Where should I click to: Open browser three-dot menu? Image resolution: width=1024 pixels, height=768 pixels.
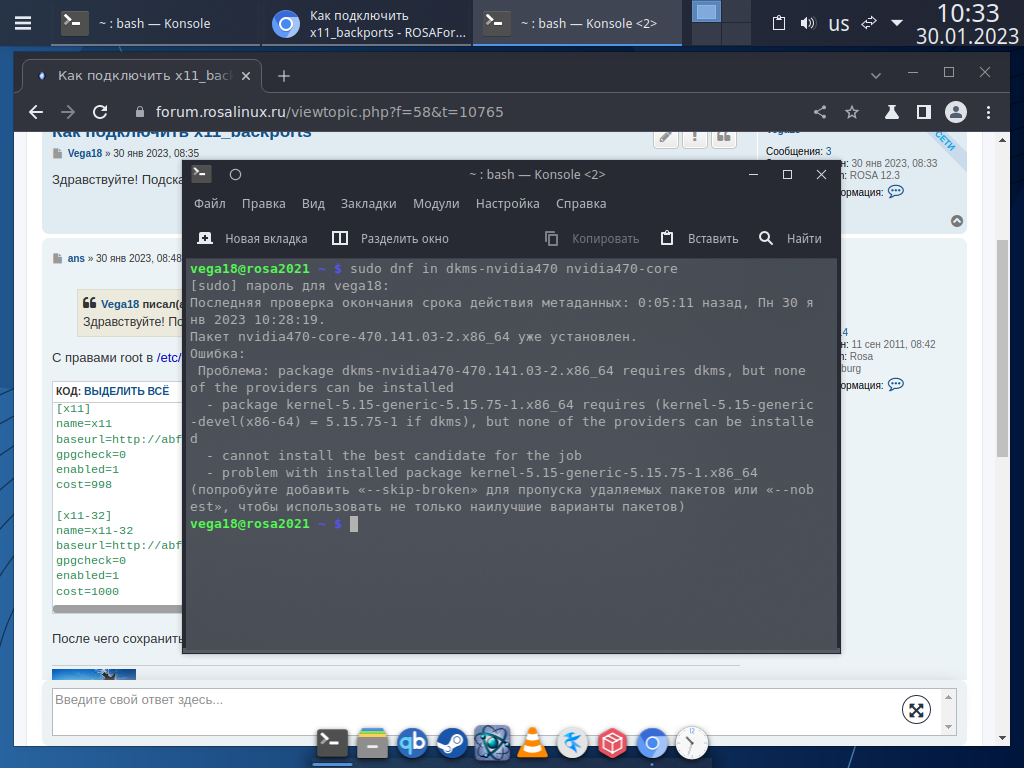(x=988, y=112)
